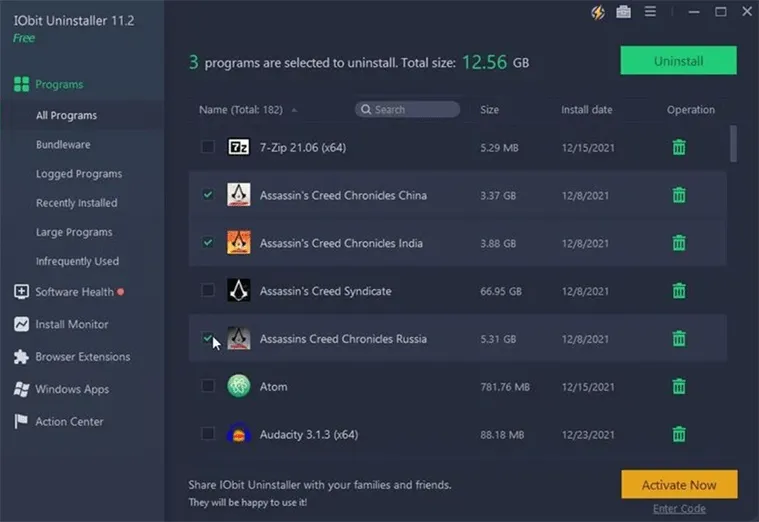Select the Atom program name
Screen dimensions: 759x522
click(273, 386)
